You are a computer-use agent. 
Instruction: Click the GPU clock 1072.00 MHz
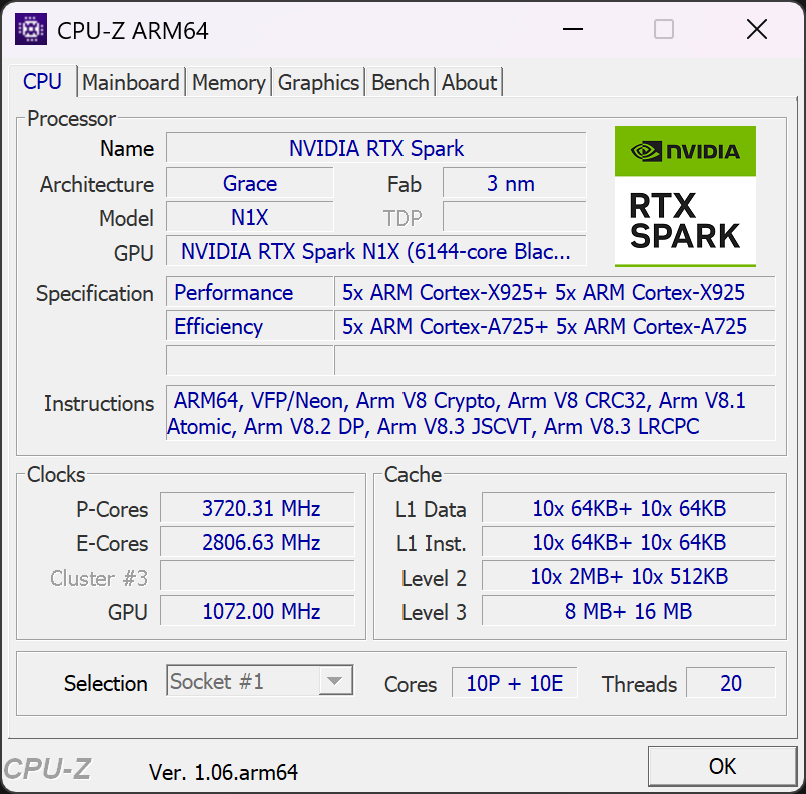point(257,611)
